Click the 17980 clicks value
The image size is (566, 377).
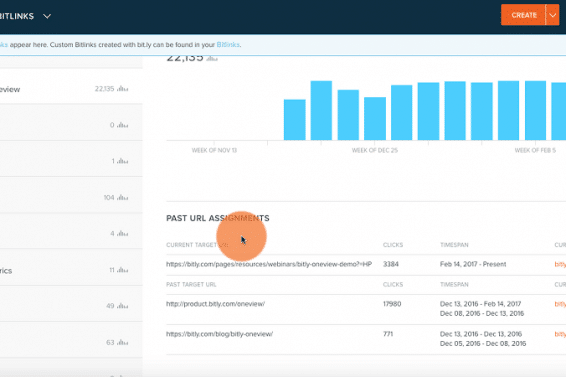392,304
